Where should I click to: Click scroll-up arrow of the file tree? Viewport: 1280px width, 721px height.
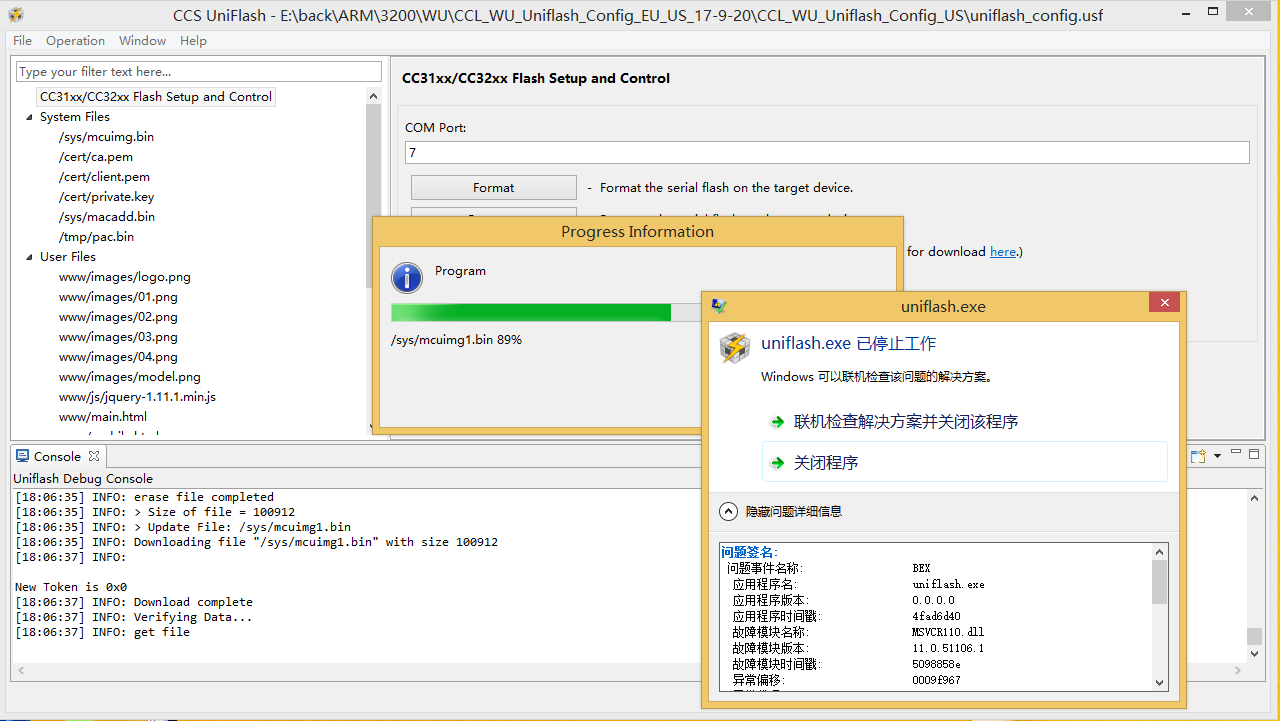click(374, 96)
